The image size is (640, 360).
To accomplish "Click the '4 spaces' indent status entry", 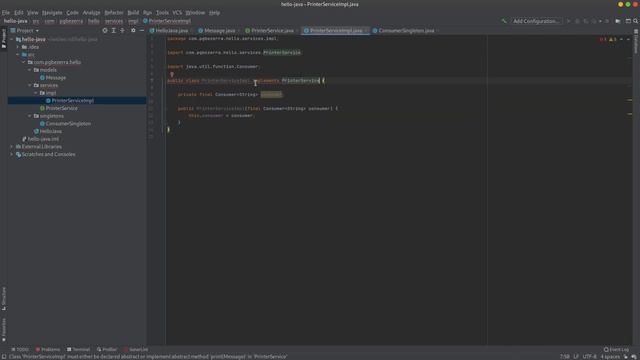I will [x=610, y=356].
